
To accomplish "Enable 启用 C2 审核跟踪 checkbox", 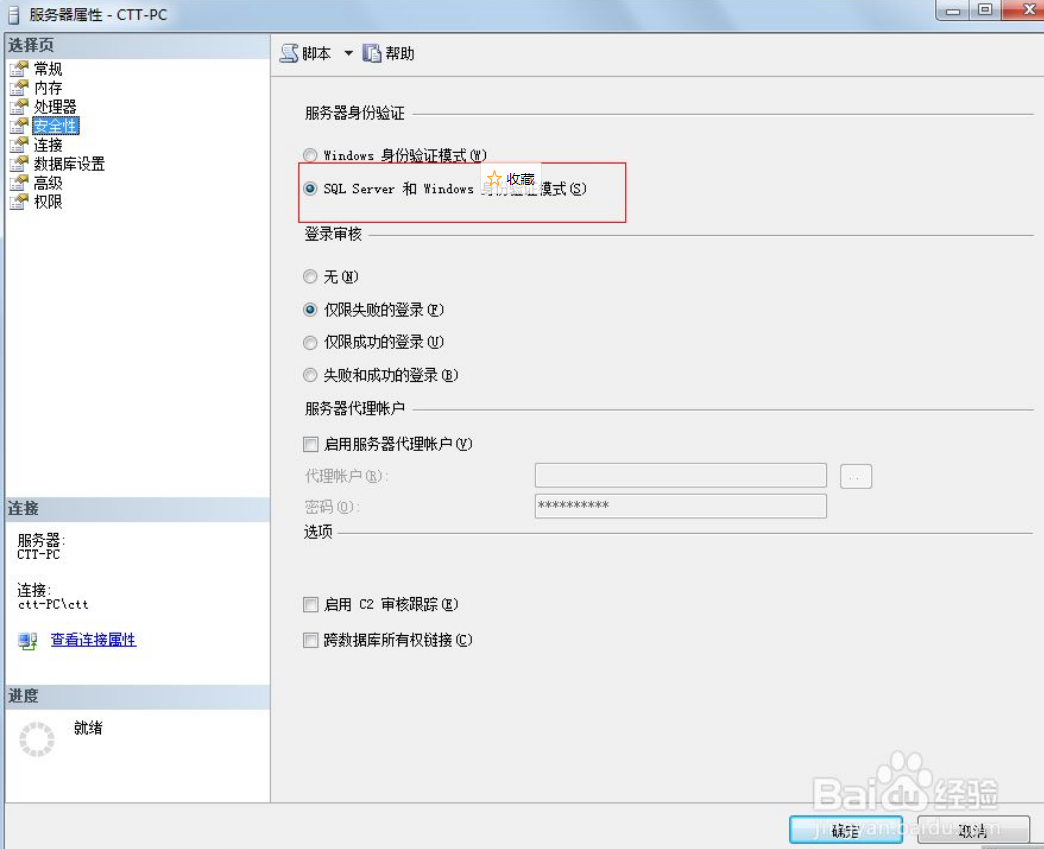I will 310,605.
